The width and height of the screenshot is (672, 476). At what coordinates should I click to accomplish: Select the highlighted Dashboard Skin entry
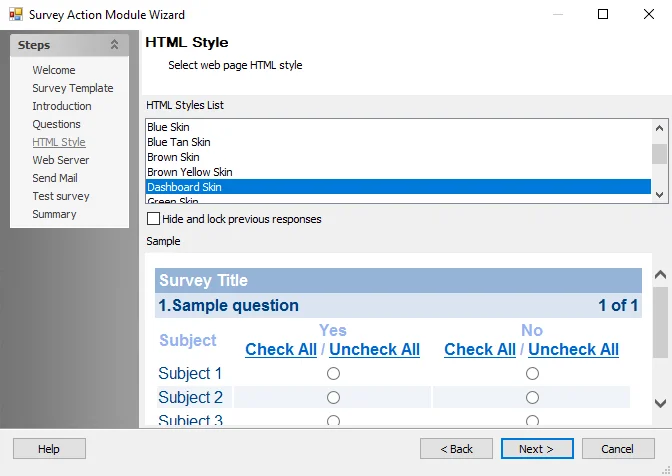click(x=398, y=187)
